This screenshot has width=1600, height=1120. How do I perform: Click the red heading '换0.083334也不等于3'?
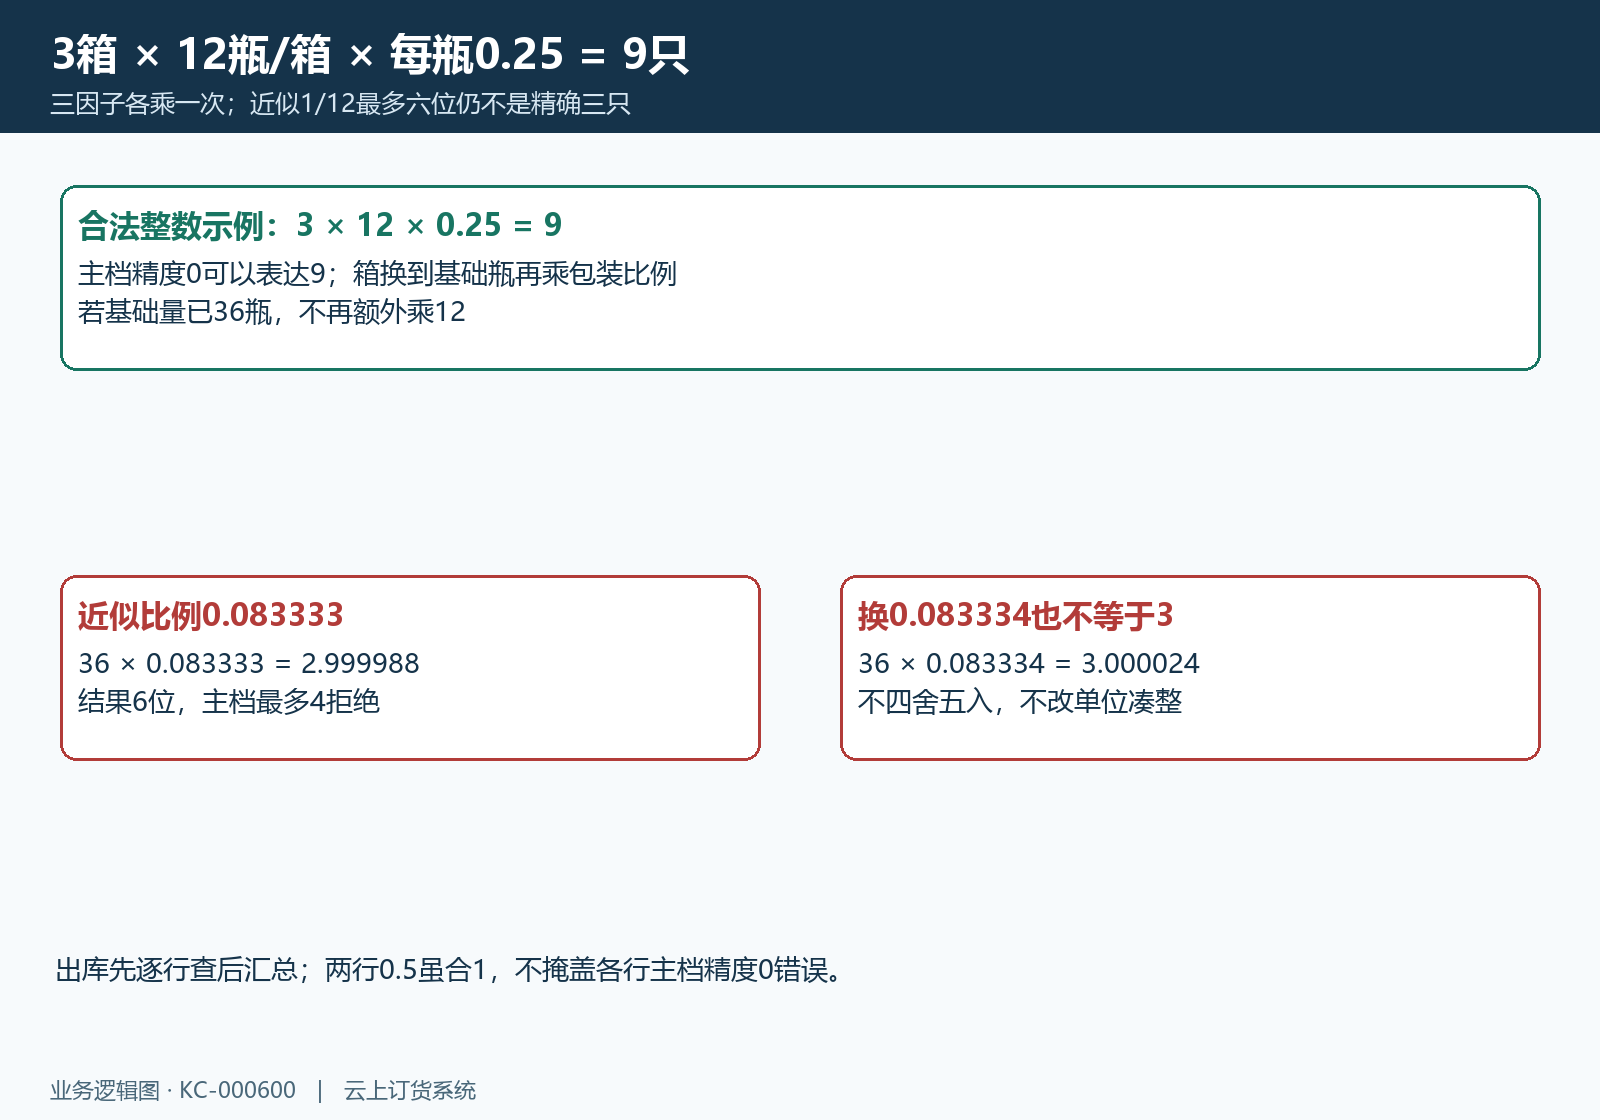pyautogui.click(x=1016, y=615)
